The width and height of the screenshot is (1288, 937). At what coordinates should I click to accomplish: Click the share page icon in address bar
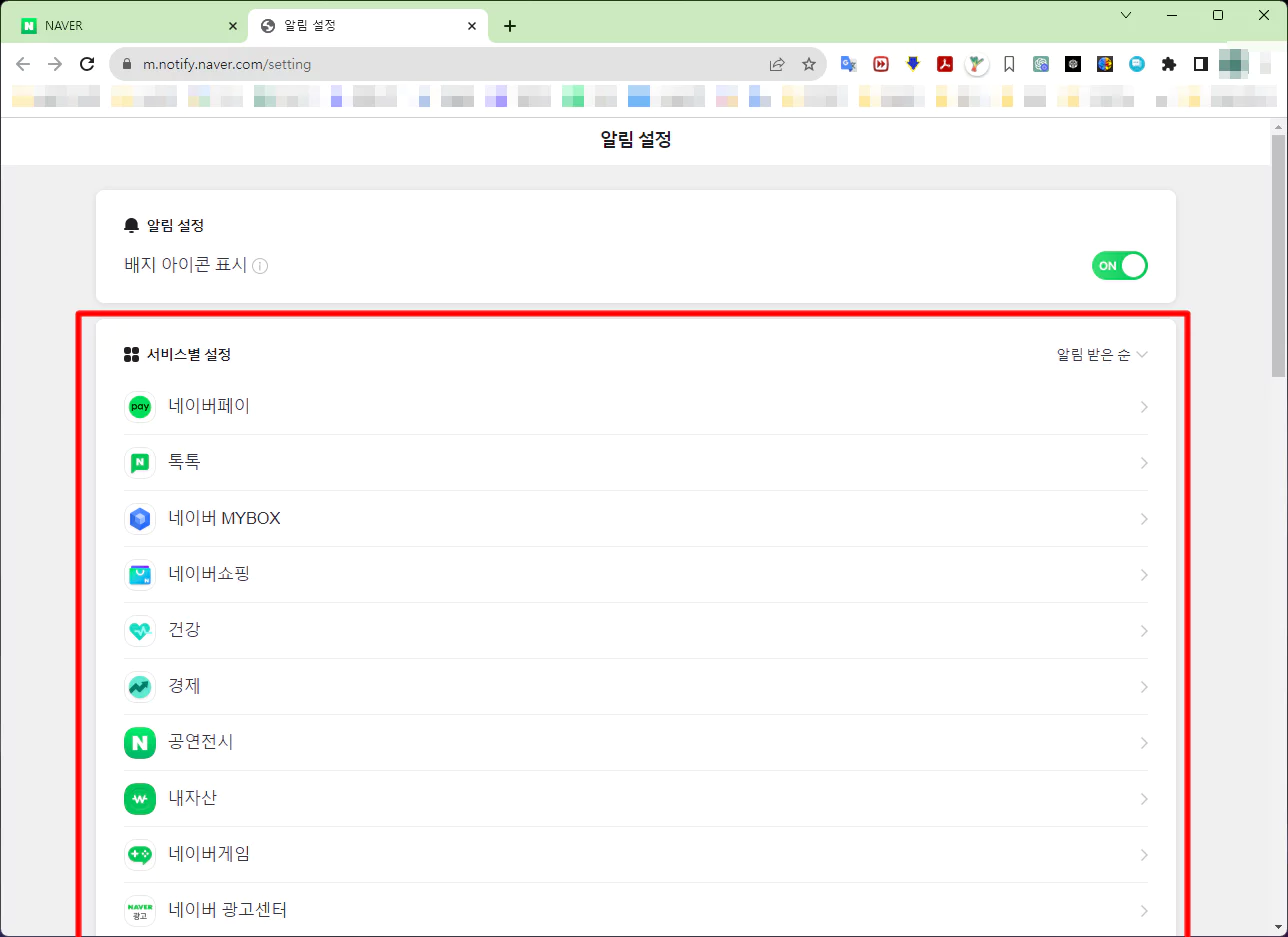(777, 64)
